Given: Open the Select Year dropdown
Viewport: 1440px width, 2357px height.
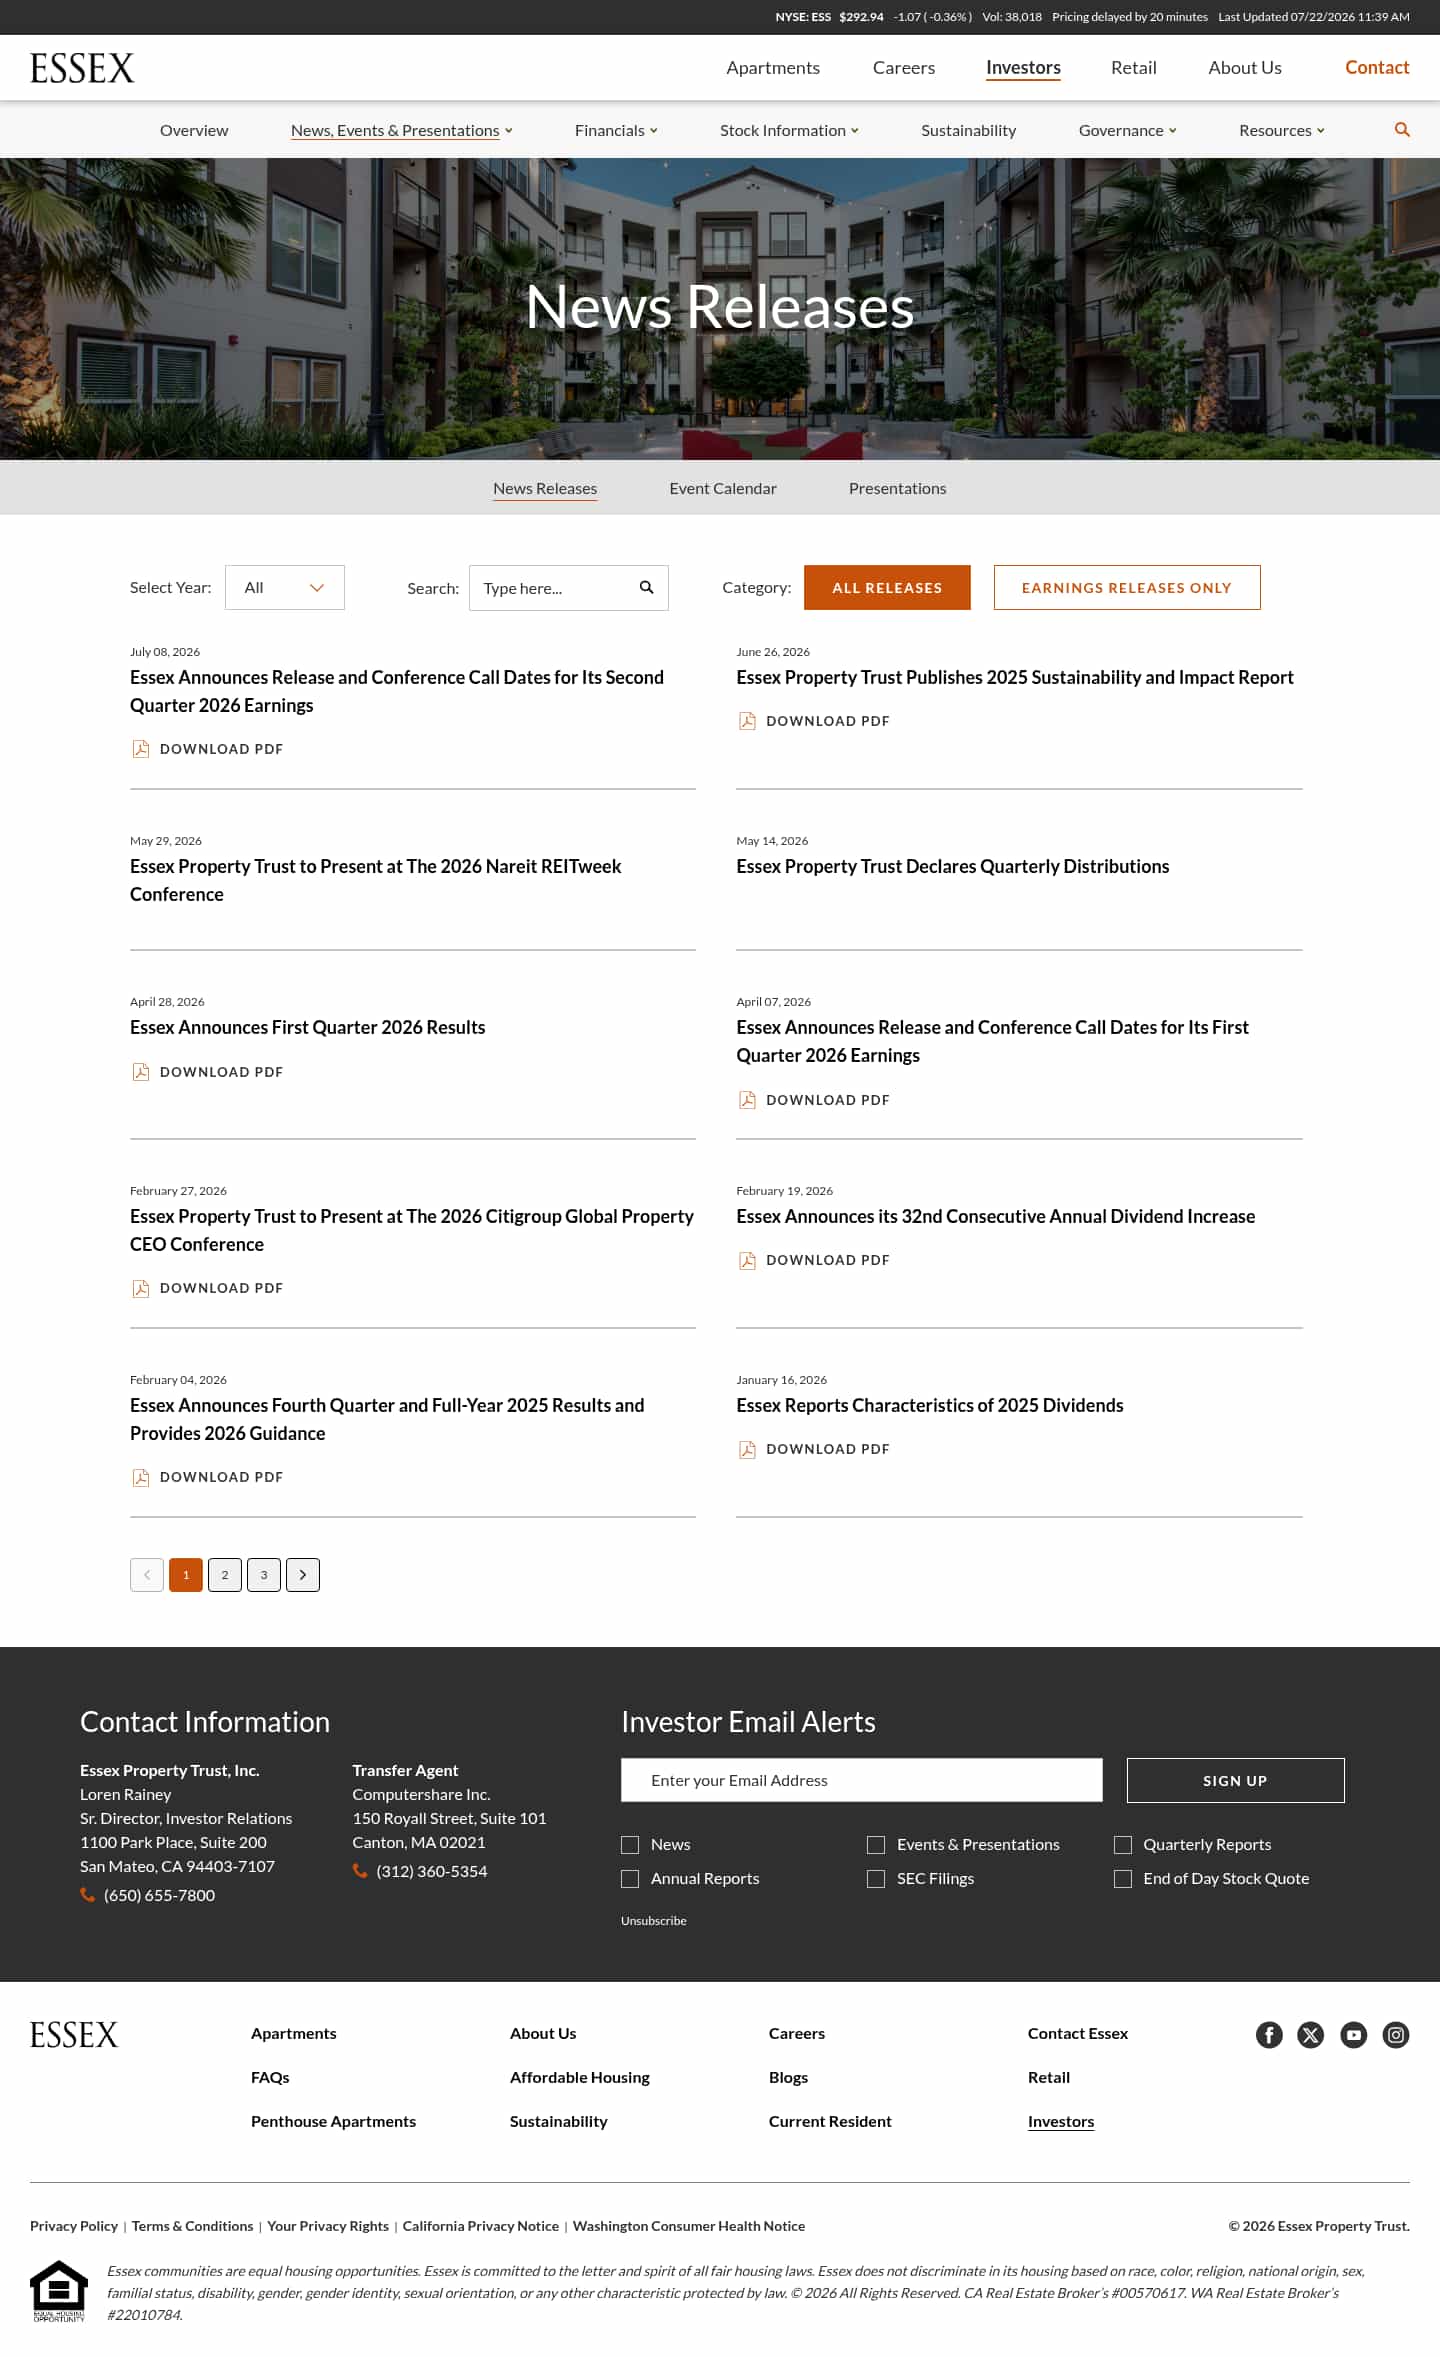Looking at the screenshot, I should click(x=285, y=588).
